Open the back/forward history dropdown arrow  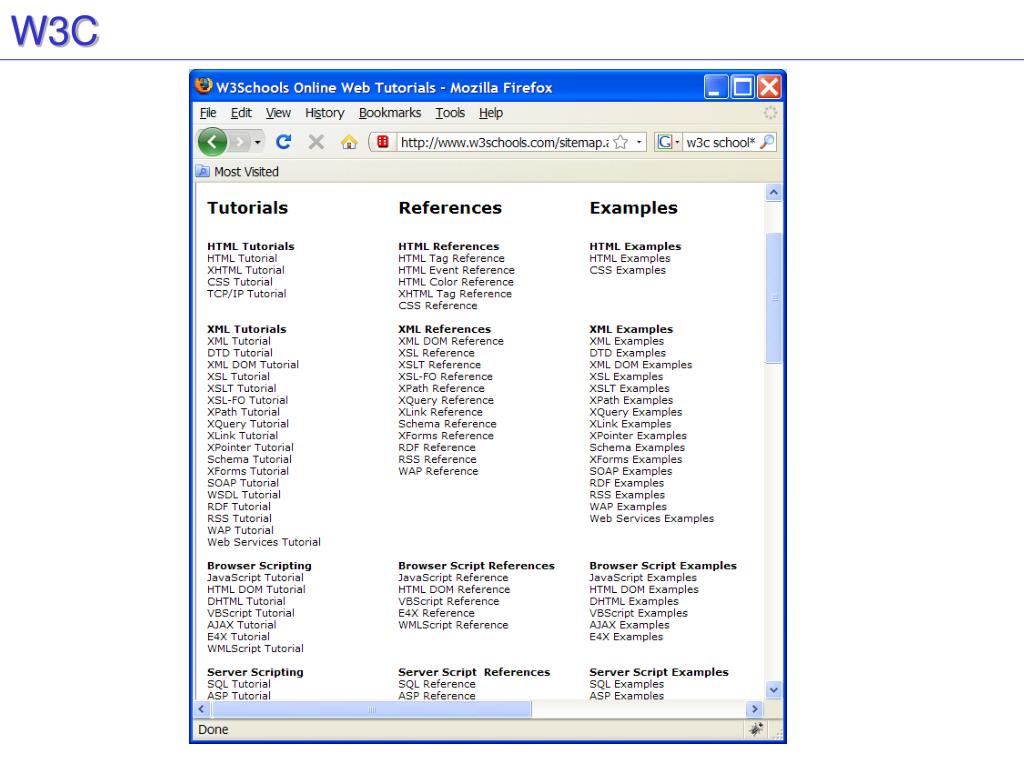click(x=257, y=142)
